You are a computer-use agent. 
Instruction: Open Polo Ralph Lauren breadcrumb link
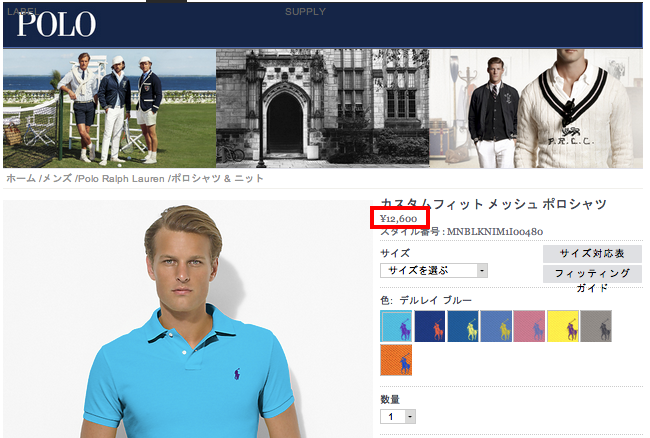click(121, 179)
